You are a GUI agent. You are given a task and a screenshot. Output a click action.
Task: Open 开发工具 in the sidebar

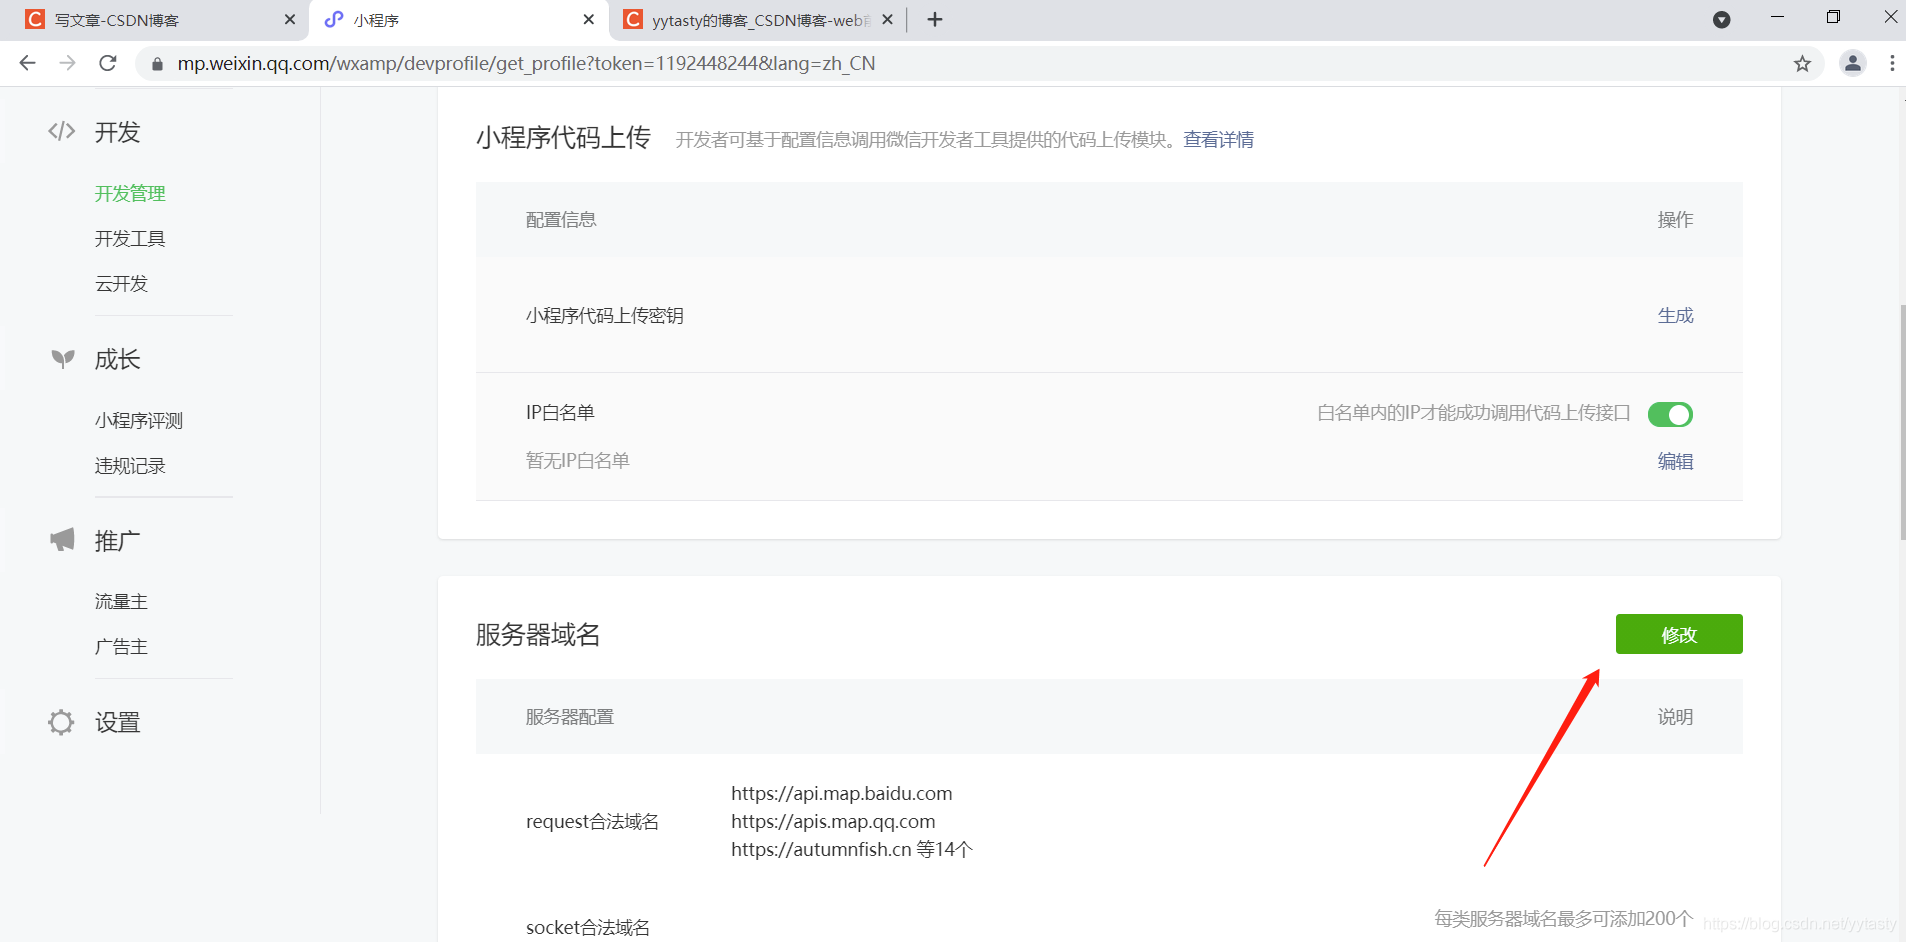(x=130, y=238)
